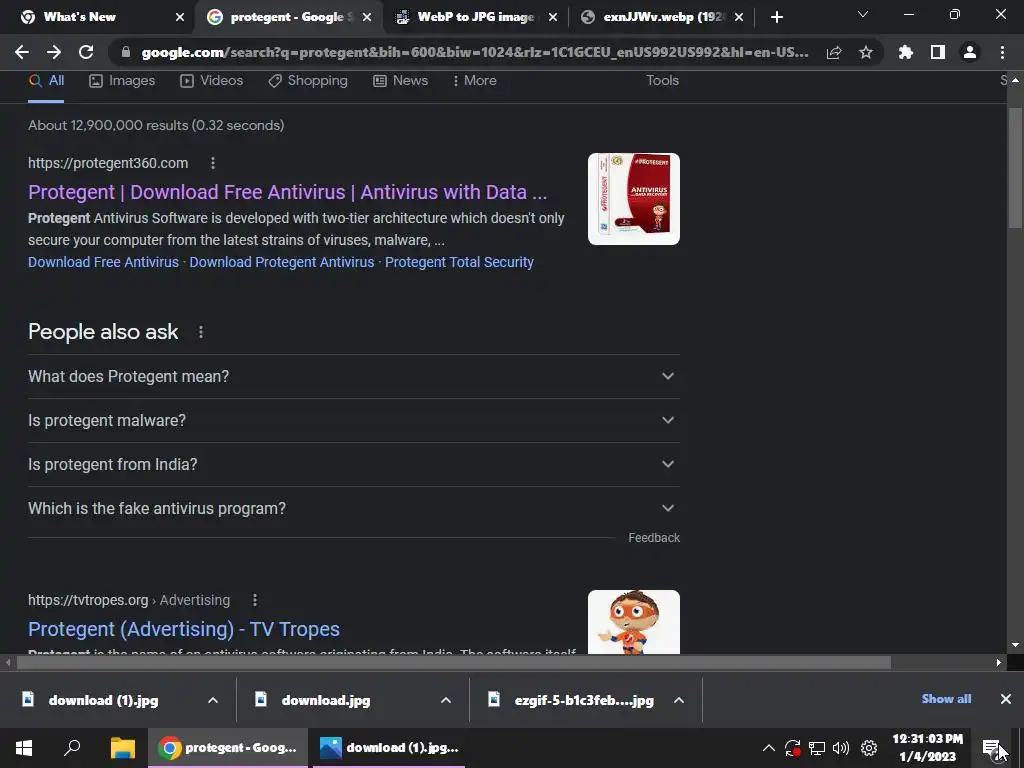Switch to WebP to JPG image tab
This screenshot has height=768, width=1024.
pyautogui.click(x=476, y=17)
